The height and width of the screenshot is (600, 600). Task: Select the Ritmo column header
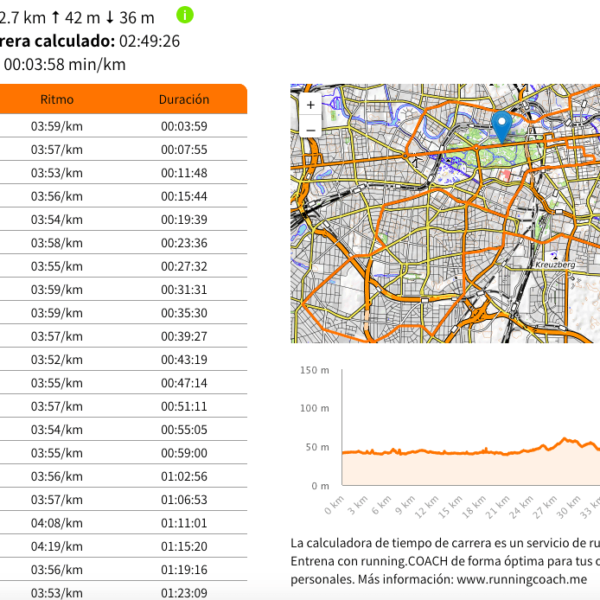(57, 100)
